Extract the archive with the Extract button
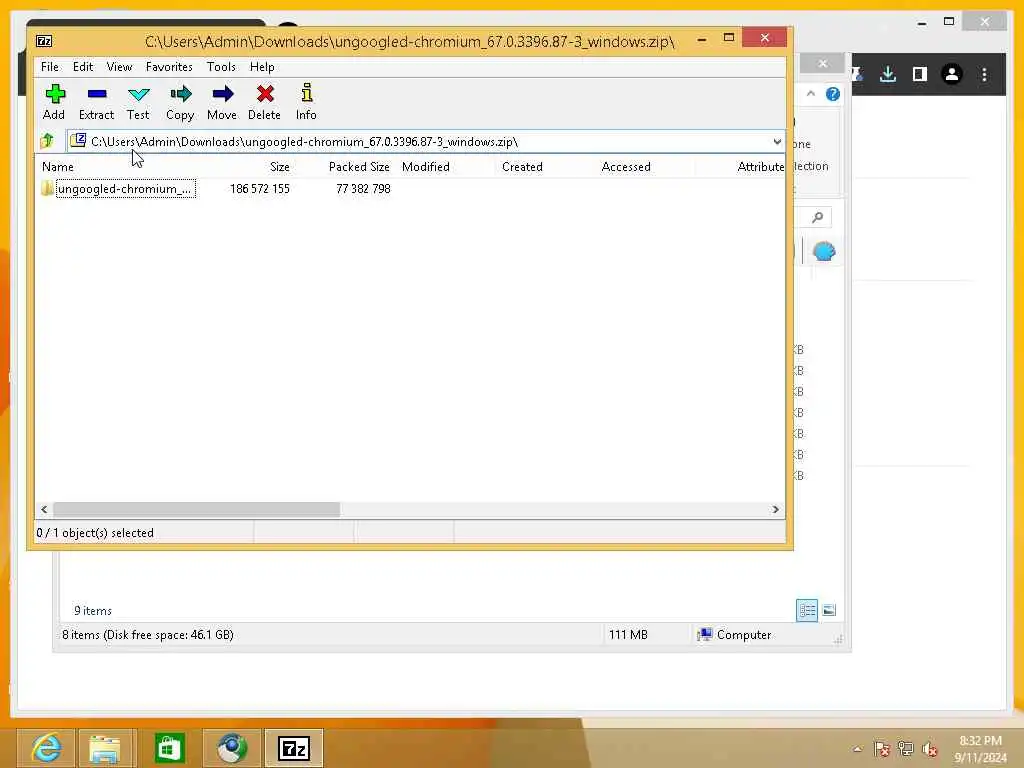 pos(96,102)
